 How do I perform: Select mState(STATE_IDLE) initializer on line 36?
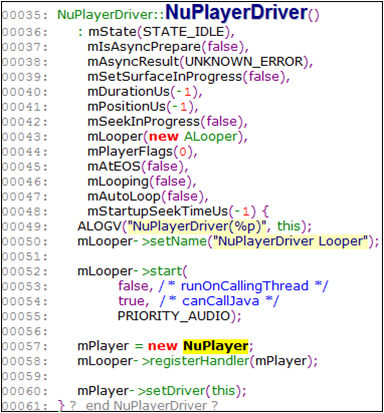159,32
